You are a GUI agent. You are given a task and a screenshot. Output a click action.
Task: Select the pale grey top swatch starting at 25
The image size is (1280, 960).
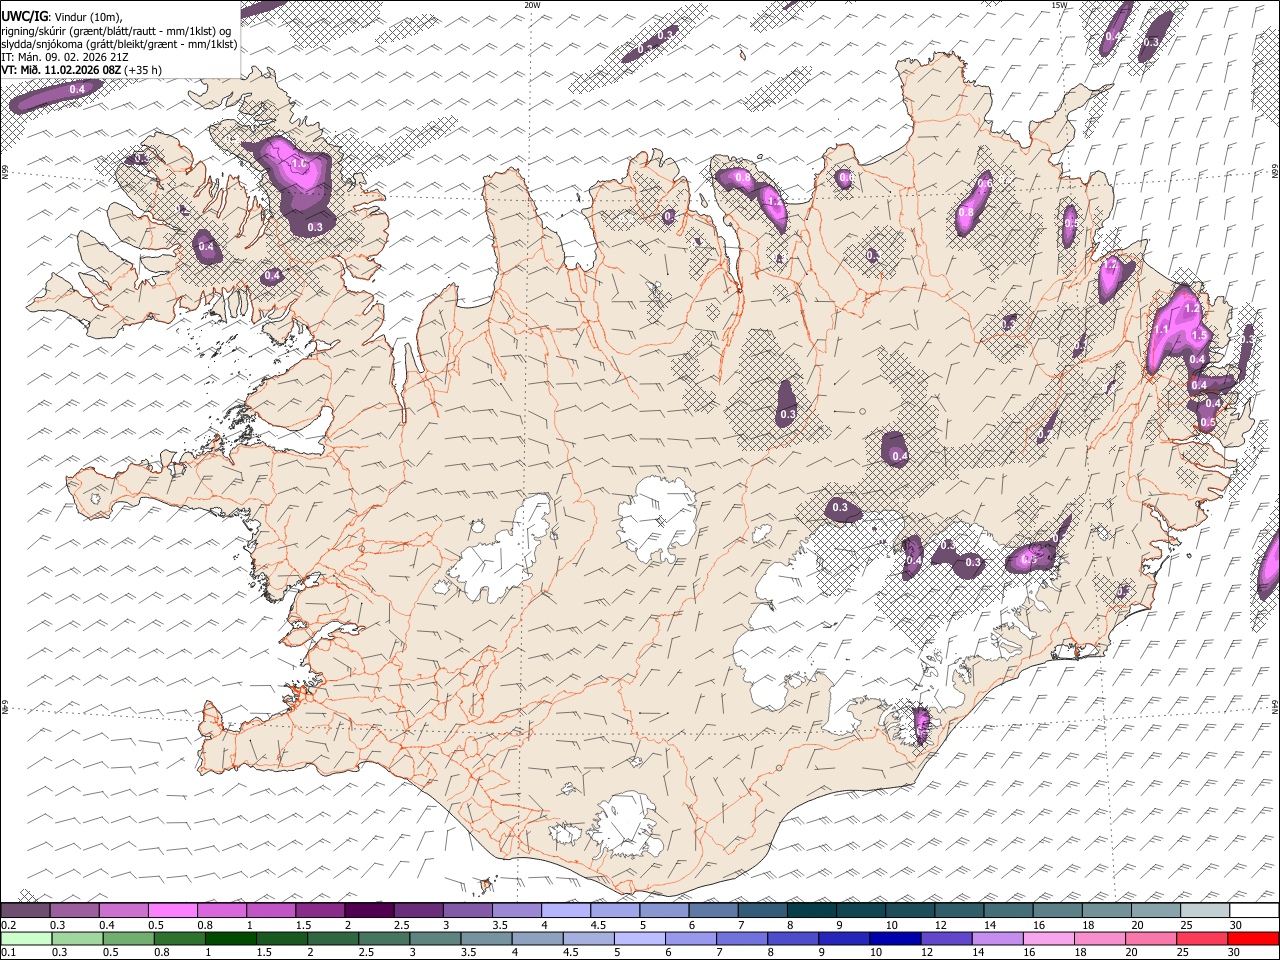(1205, 910)
